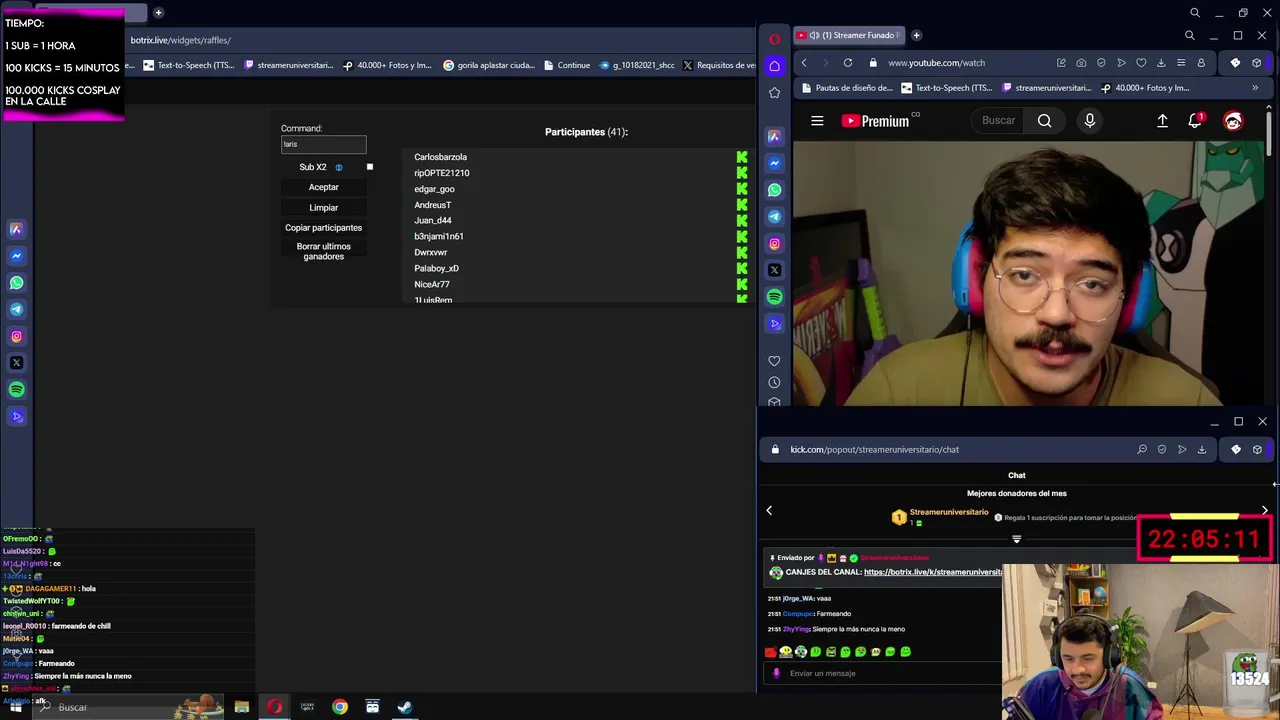This screenshot has width=1280, height=720.
Task: Add new tab in YouTube window
Action: point(916,35)
